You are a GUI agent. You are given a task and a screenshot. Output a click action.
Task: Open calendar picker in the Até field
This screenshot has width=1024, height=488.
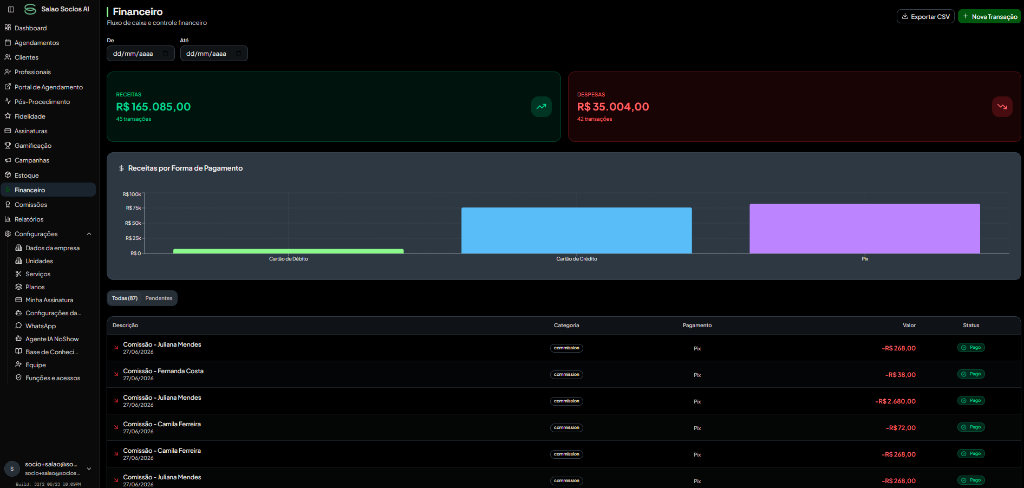click(238, 54)
